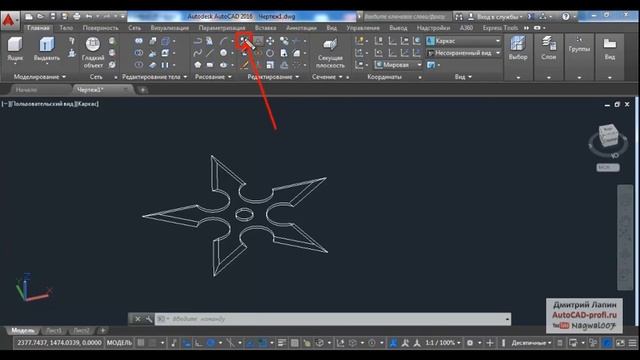
Task: Click the New drawing icon in quick access toolbar
Action: coord(29,17)
